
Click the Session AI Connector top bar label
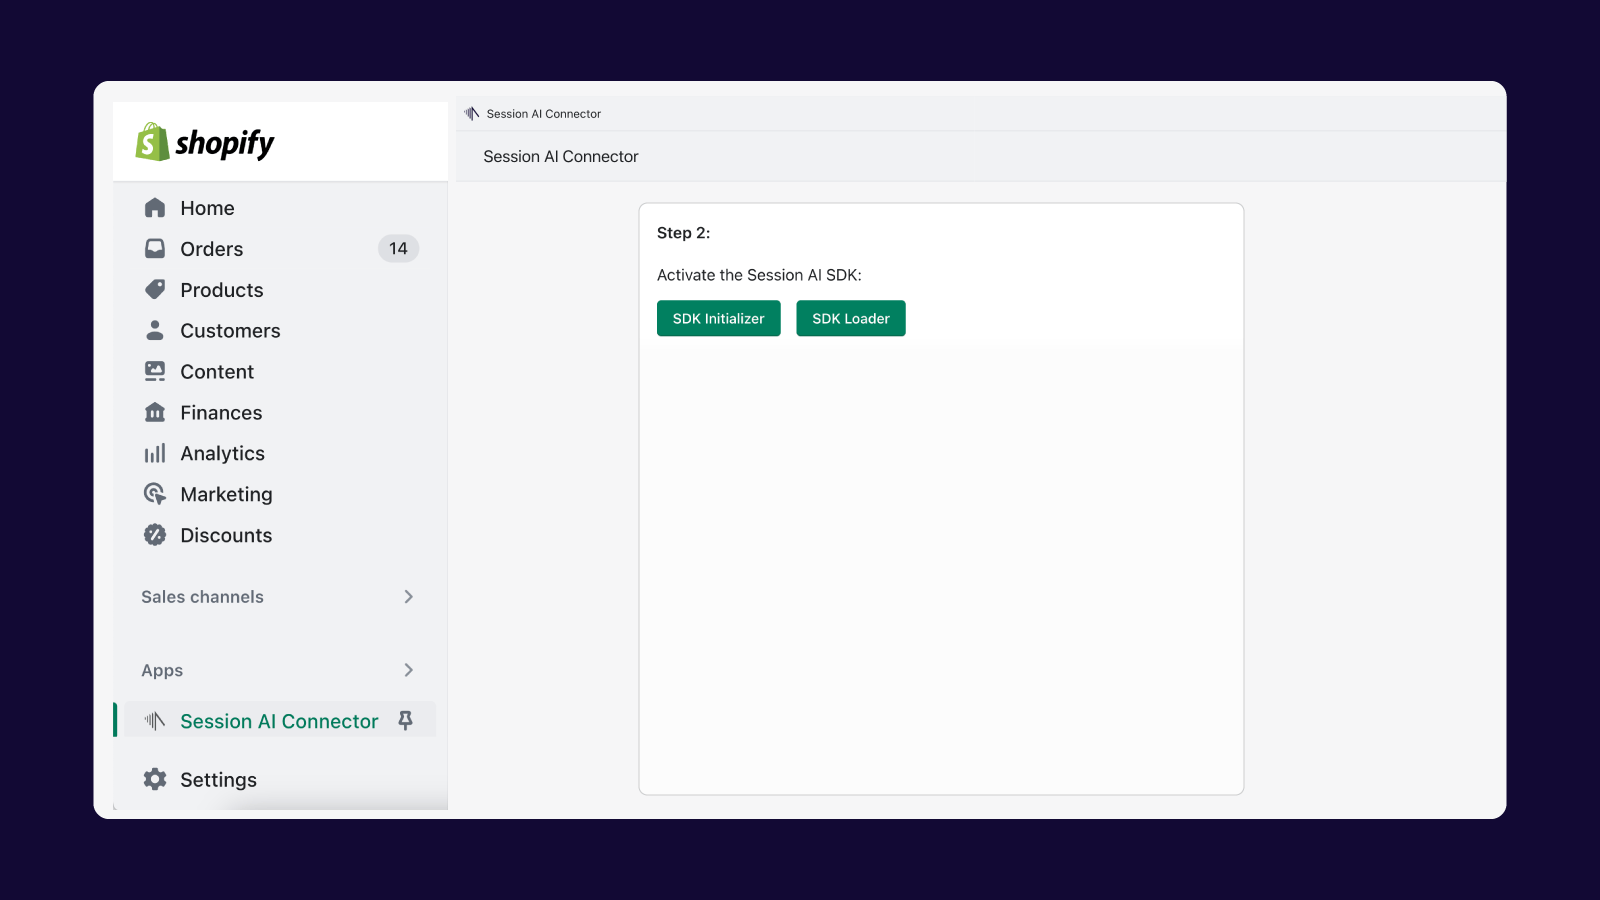click(x=544, y=114)
